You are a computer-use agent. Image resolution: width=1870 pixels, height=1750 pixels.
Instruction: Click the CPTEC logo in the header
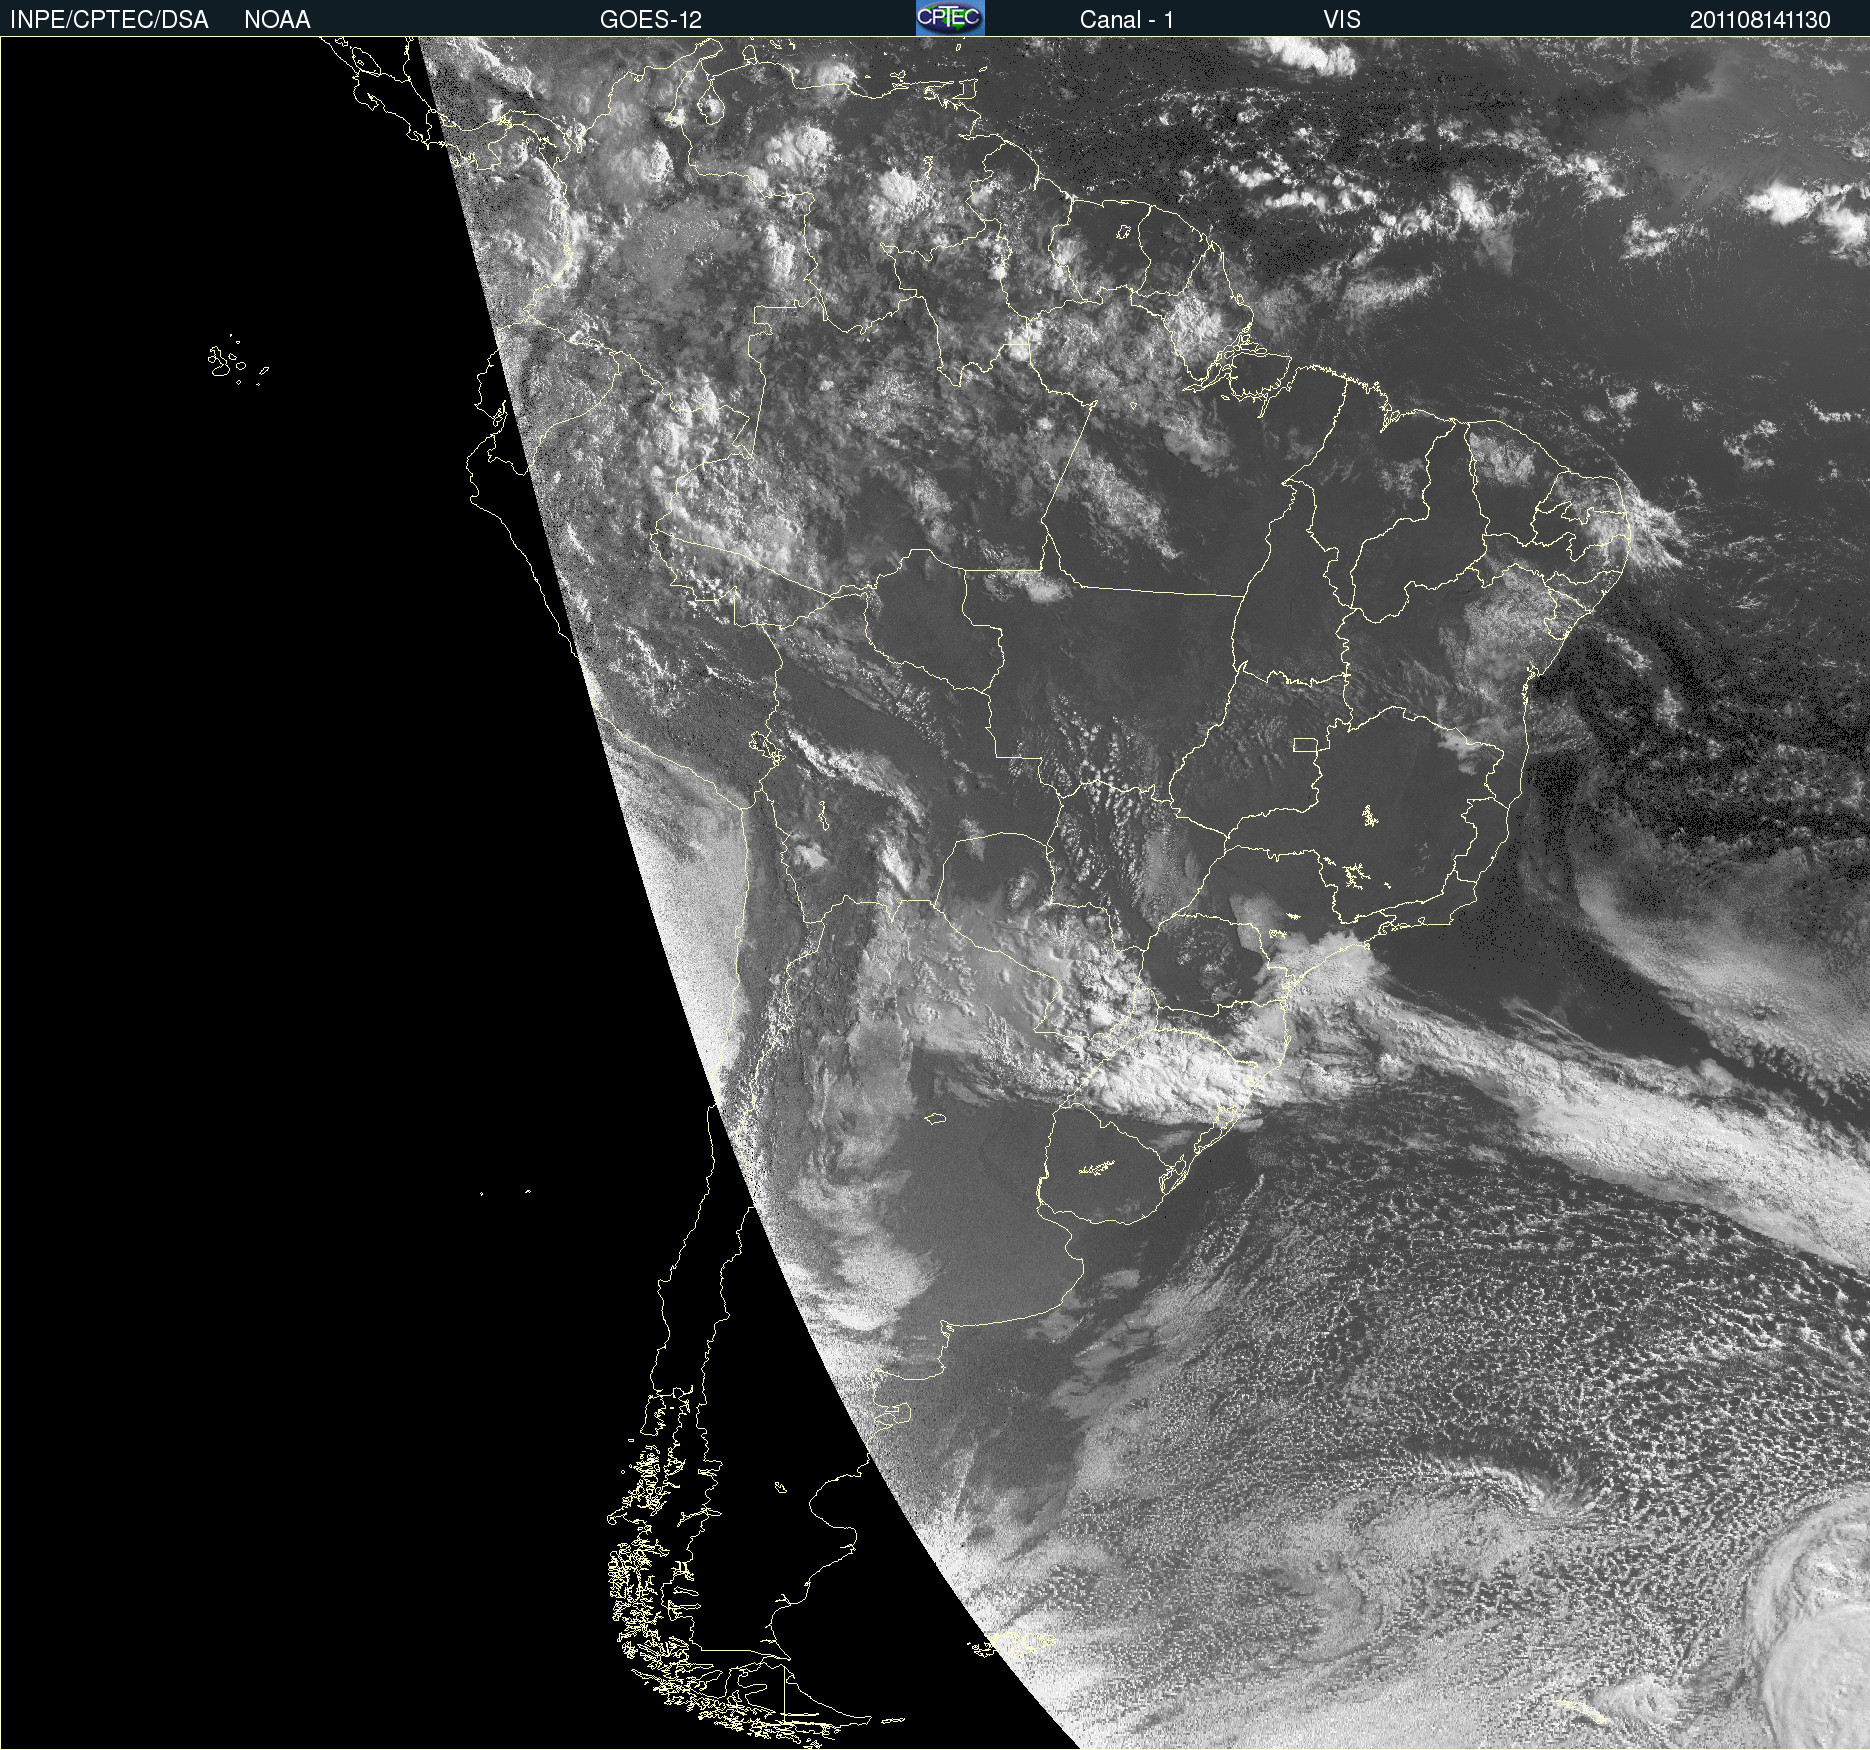(x=950, y=18)
